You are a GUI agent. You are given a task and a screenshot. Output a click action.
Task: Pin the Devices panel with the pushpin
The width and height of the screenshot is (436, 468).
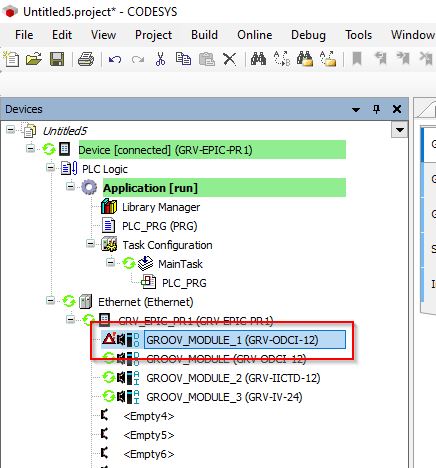[377, 109]
